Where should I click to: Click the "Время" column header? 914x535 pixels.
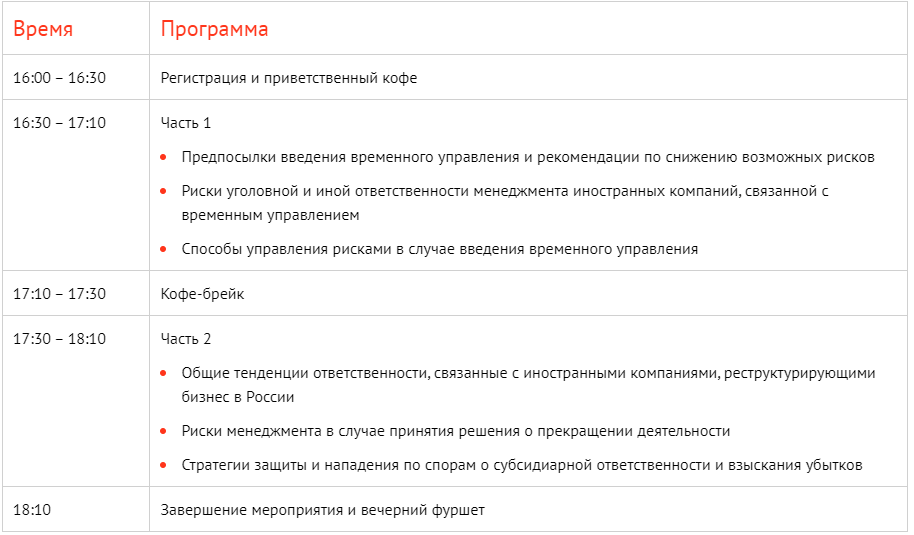[x=43, y=29]
